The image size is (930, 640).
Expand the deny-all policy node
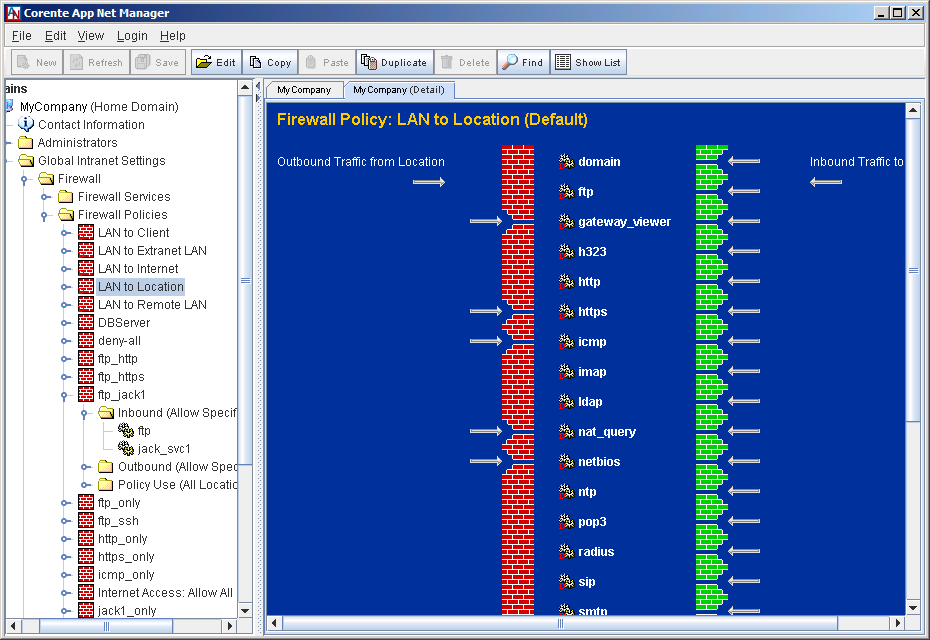pos(65,341)
